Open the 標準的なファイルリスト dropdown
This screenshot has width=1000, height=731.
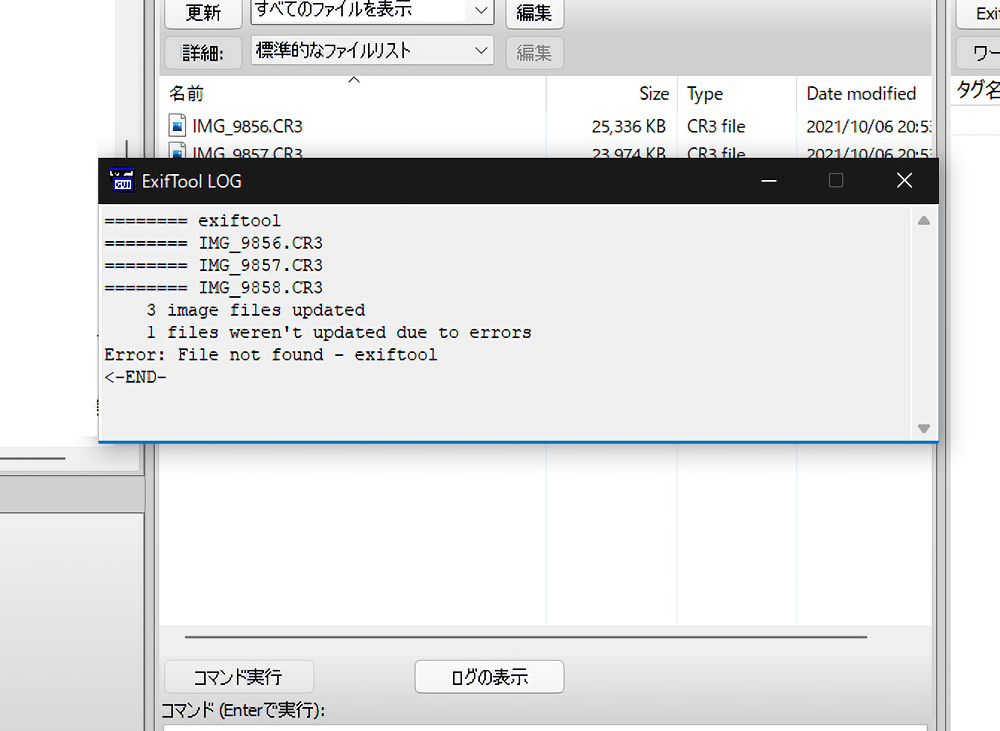[370, 49]
